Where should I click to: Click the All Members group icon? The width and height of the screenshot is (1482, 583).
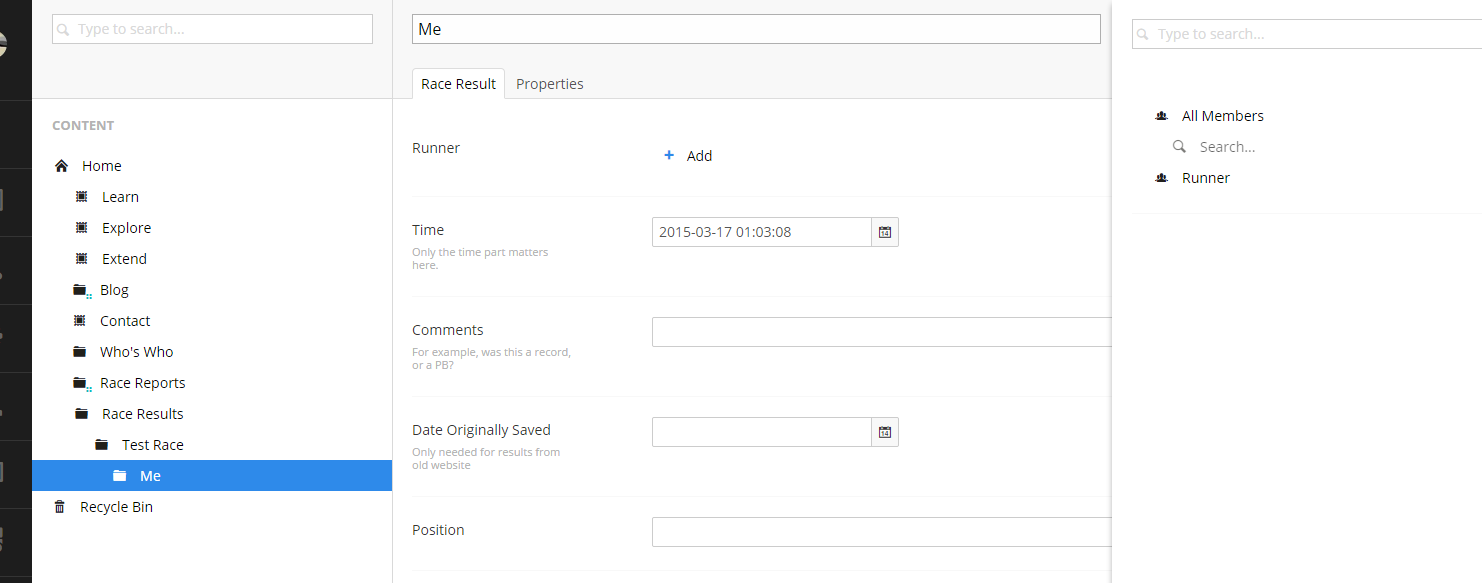click(x=1161, y=116)
